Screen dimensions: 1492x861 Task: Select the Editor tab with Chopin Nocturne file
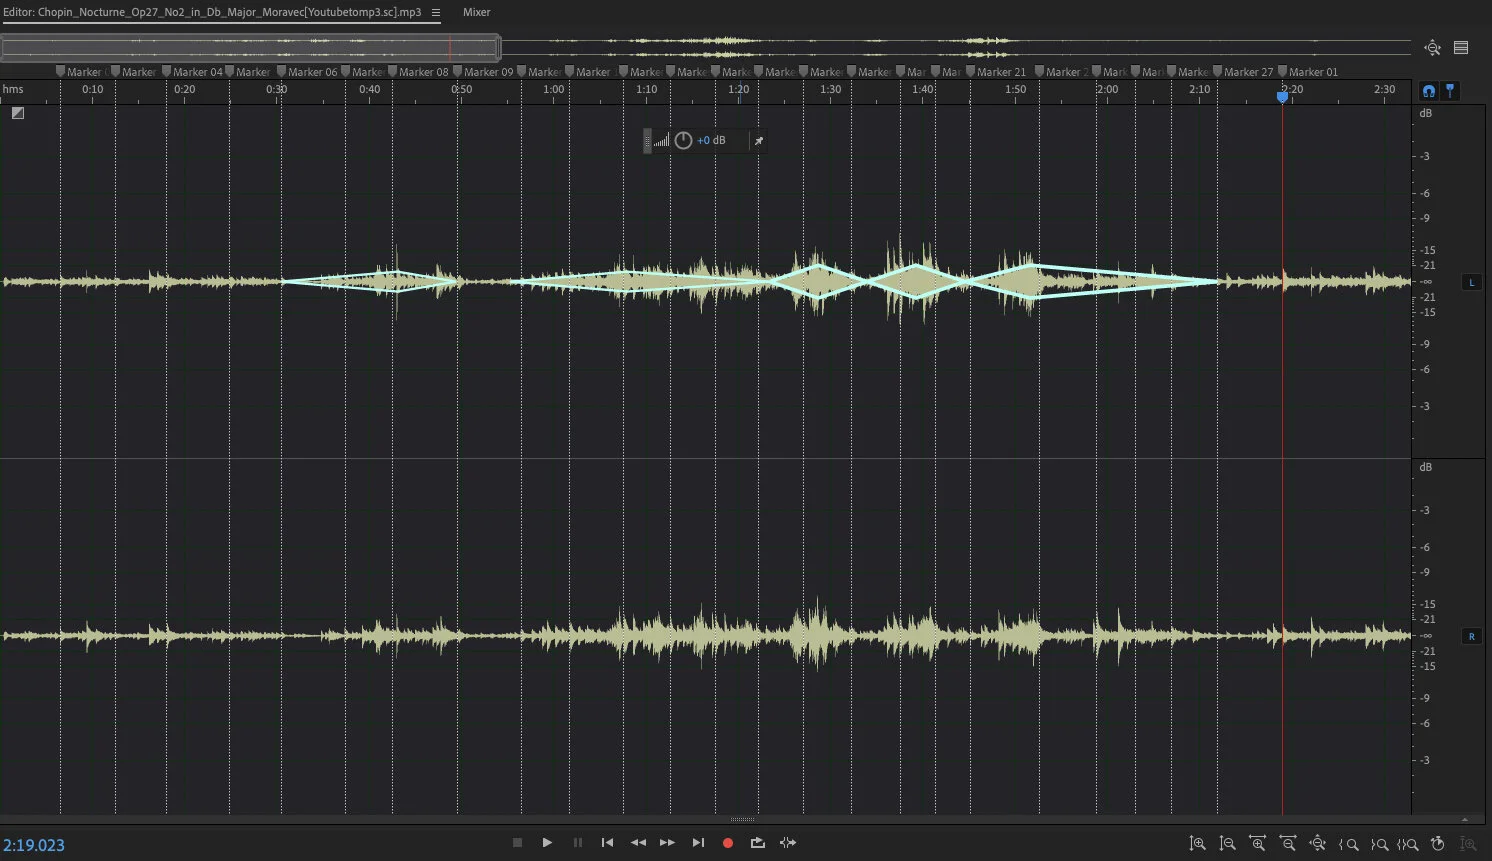pos(212,12)
